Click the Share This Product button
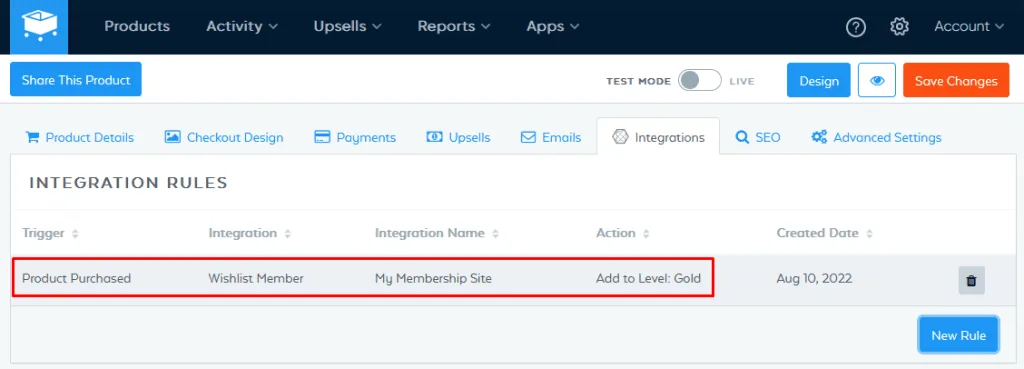 click(x=76, y=80)
